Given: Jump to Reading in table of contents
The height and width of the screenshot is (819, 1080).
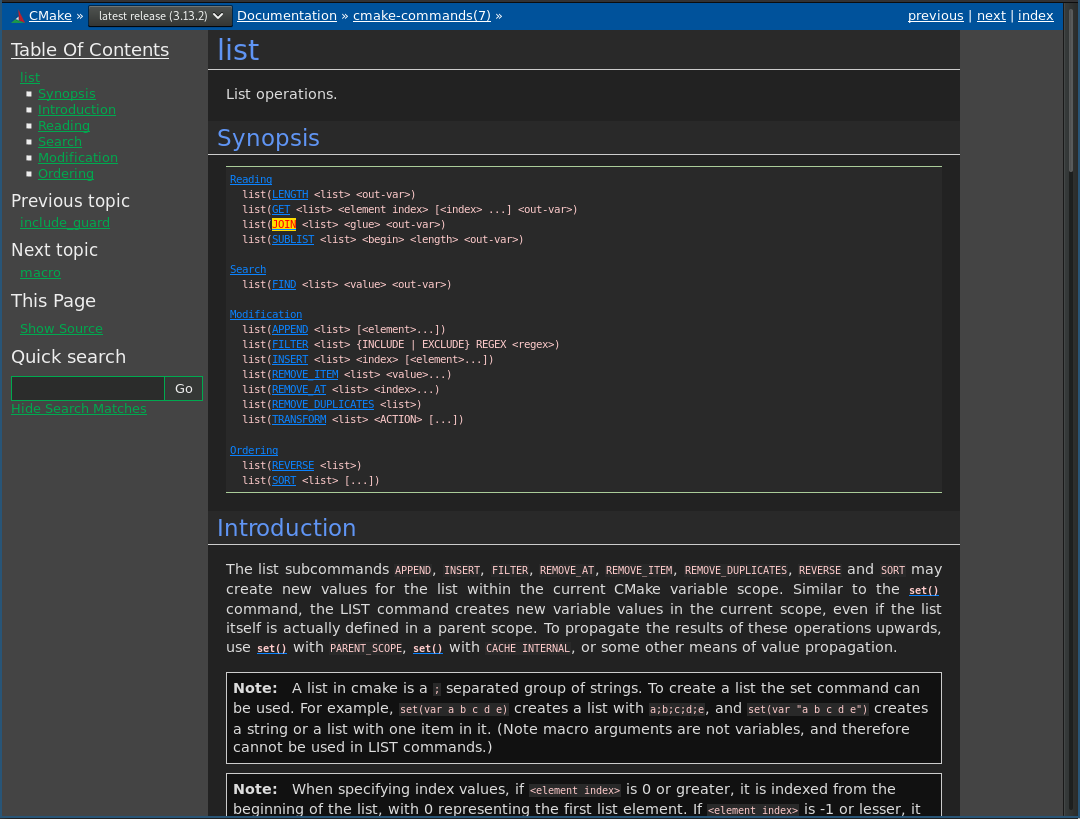Looking at the screenshot, I should point(63,125).
